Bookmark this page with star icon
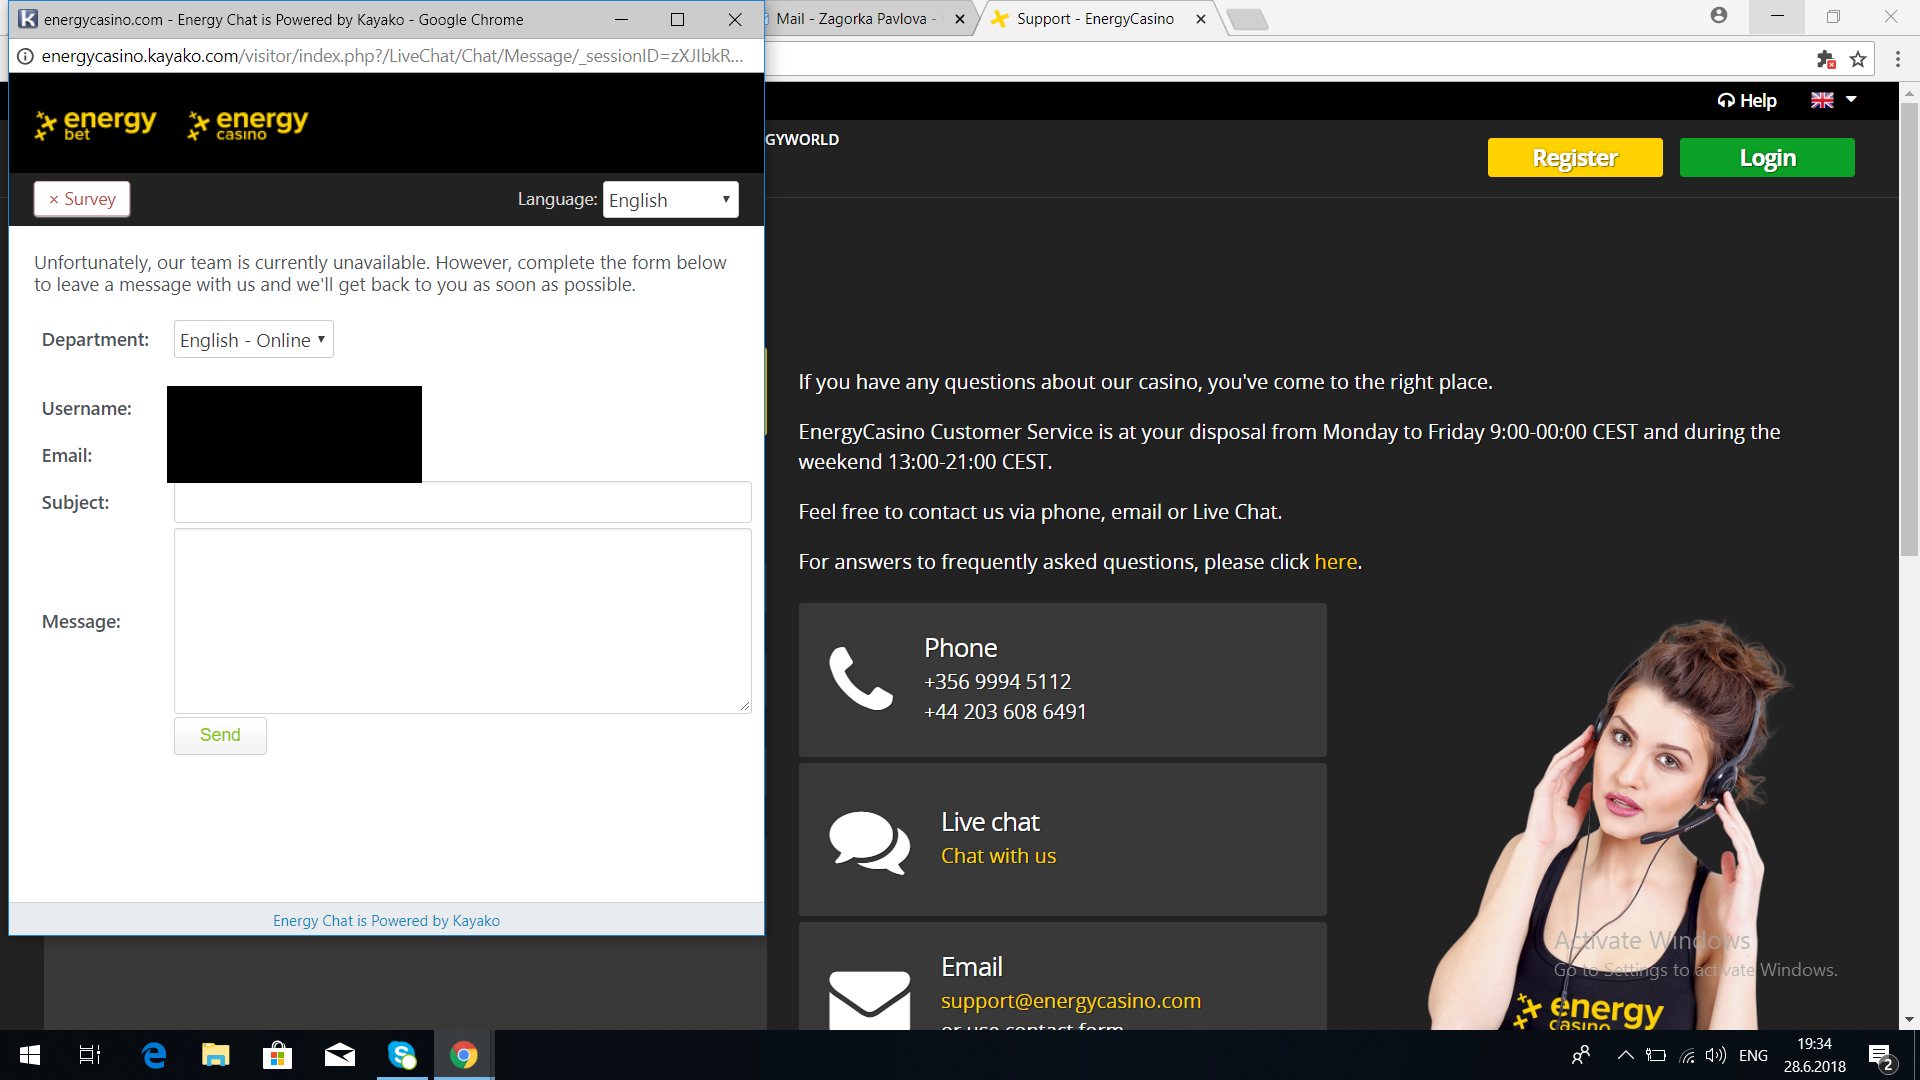 pyautogui.click(x=1858, y=59)
